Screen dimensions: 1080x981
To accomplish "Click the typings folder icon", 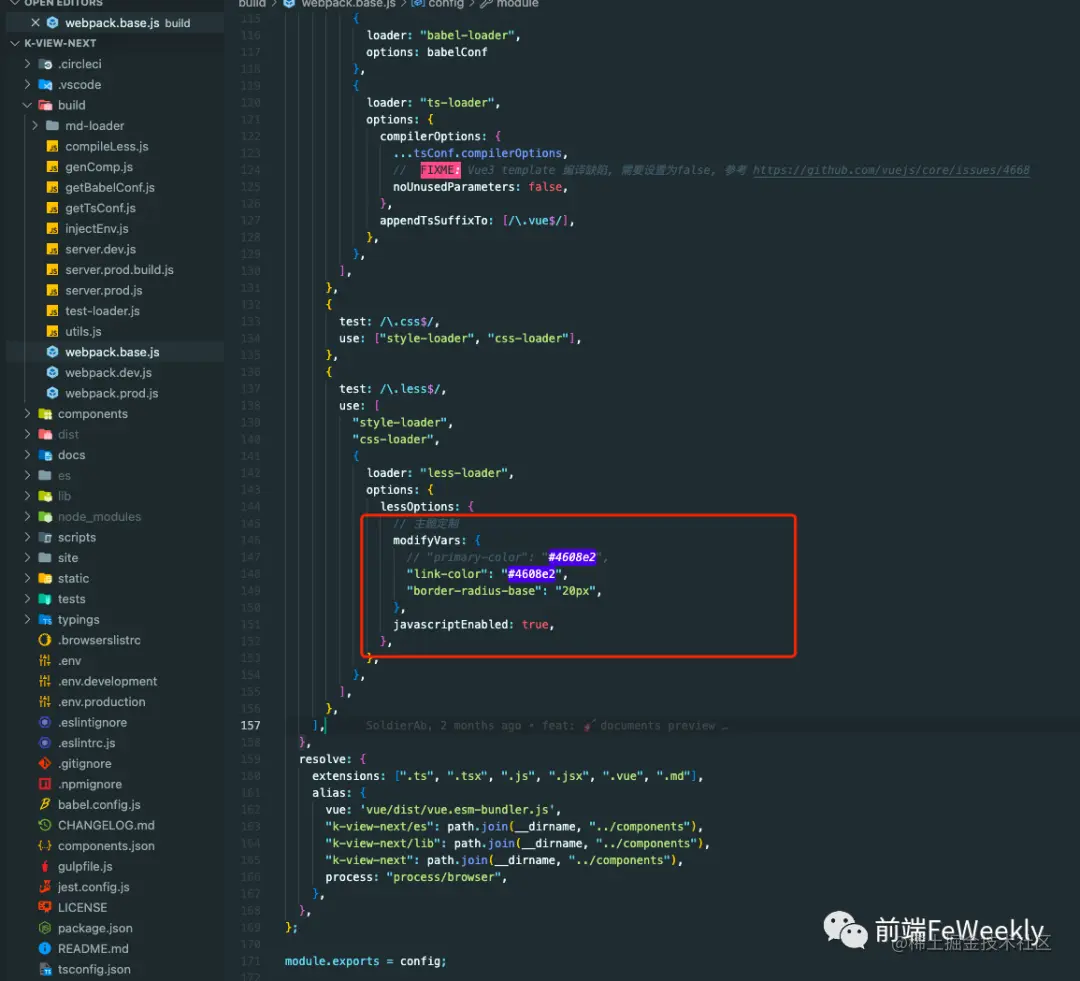I will point(45,619).
